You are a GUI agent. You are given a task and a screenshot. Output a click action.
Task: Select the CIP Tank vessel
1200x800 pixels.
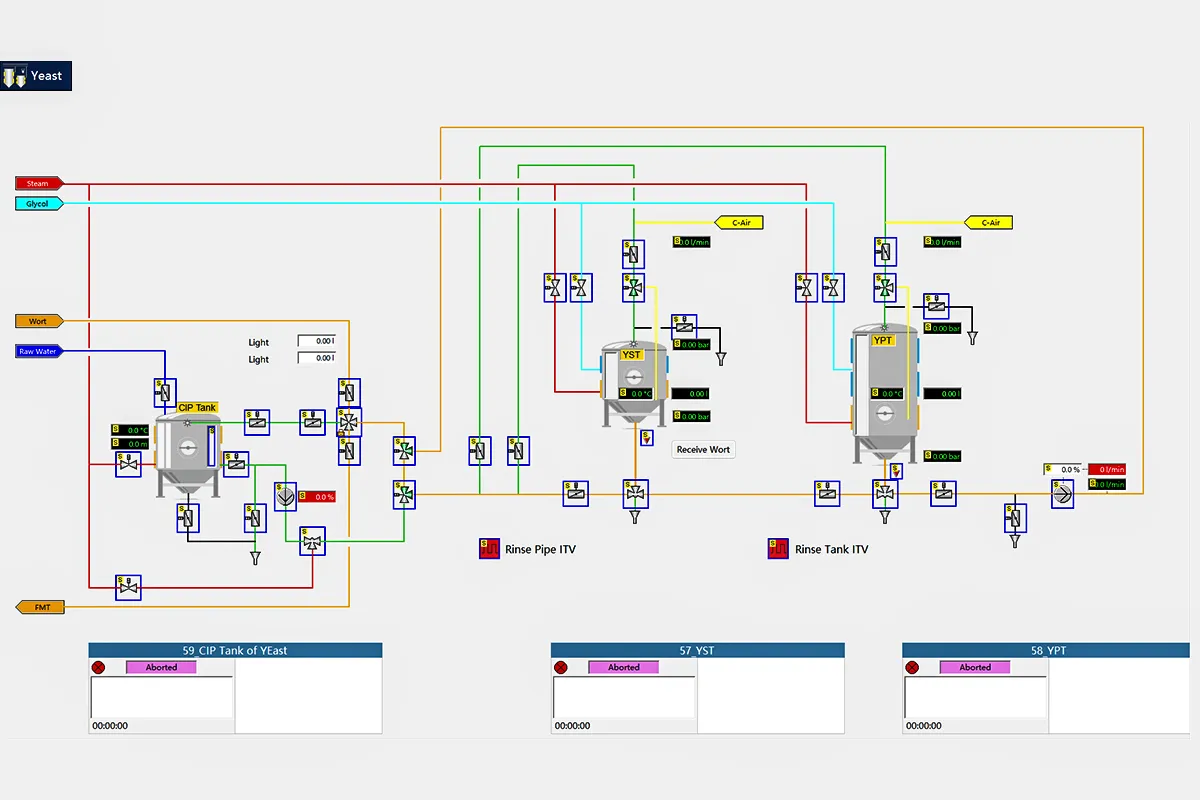pos(186,457)
